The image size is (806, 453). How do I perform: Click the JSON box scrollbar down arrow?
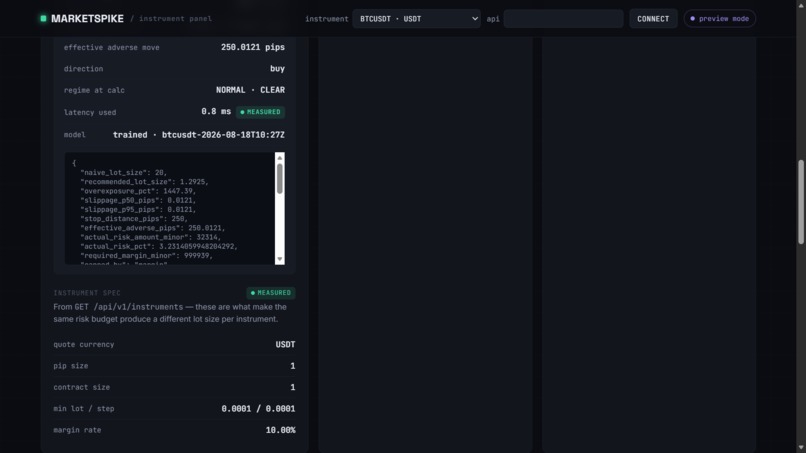(280, 259)
